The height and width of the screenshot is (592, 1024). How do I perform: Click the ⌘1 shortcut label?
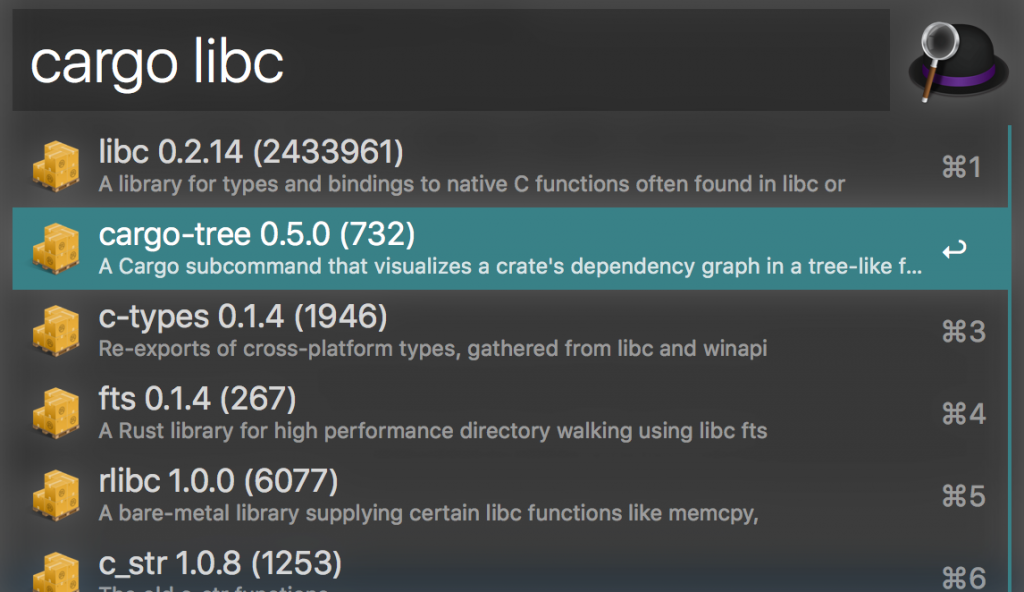(x=962, y=167)
